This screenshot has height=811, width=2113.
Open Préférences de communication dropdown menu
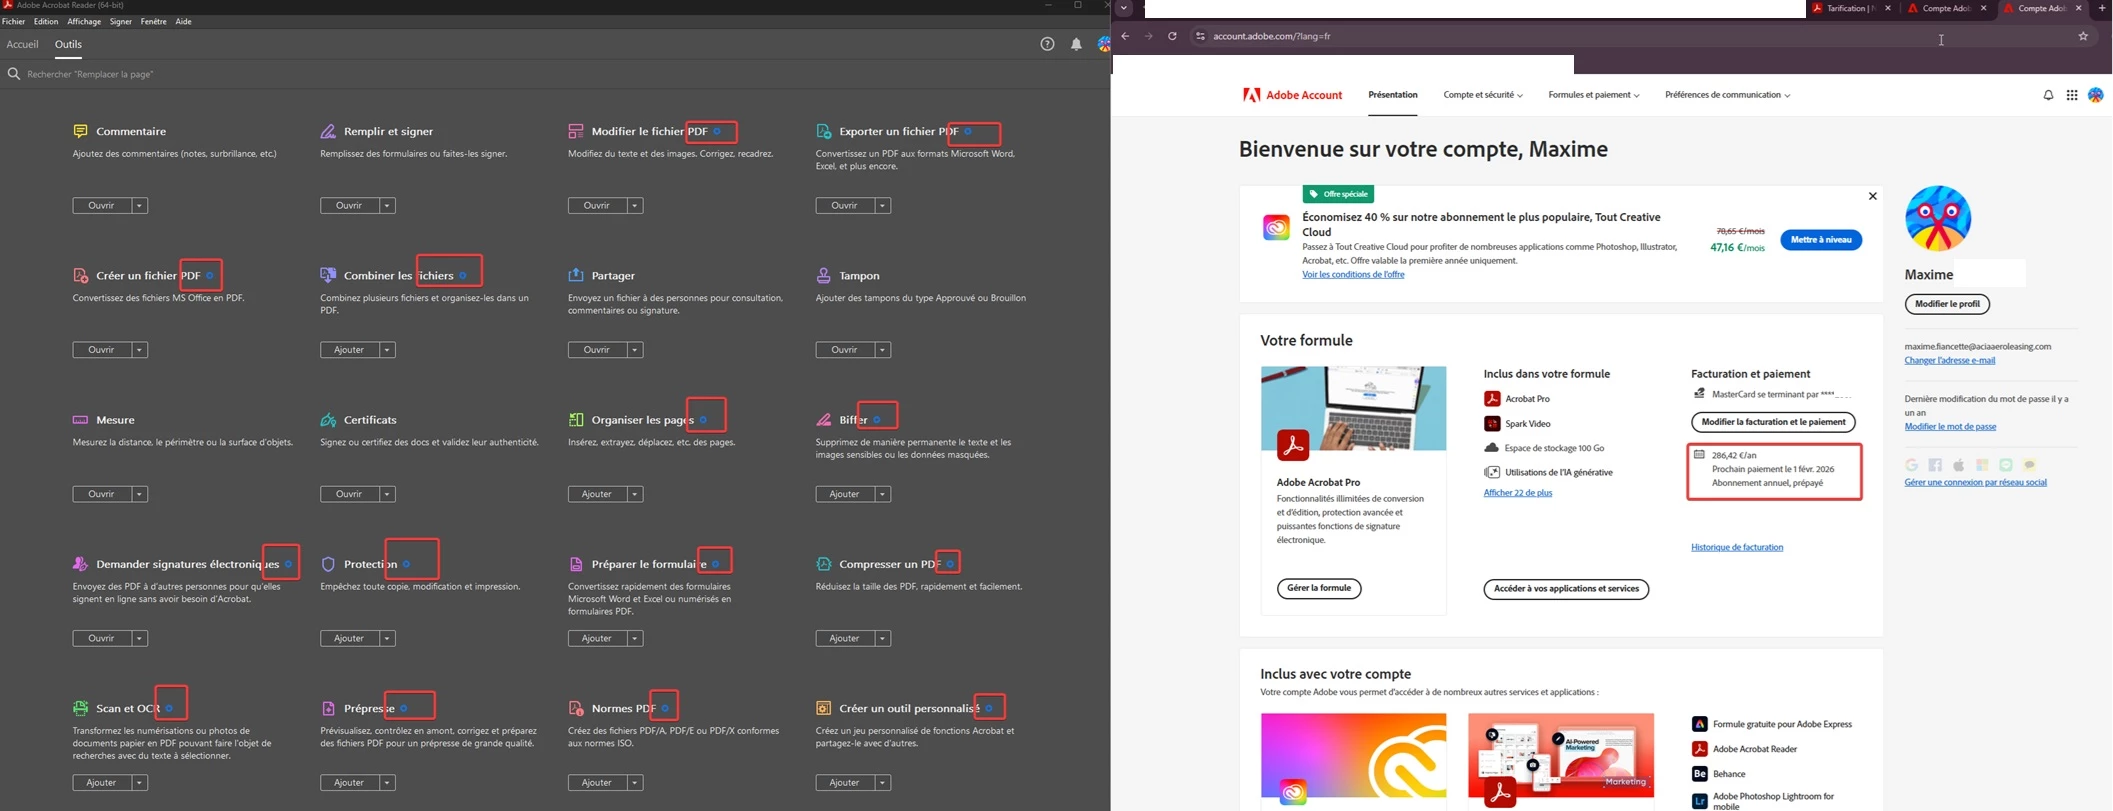tap(1728, 95)
